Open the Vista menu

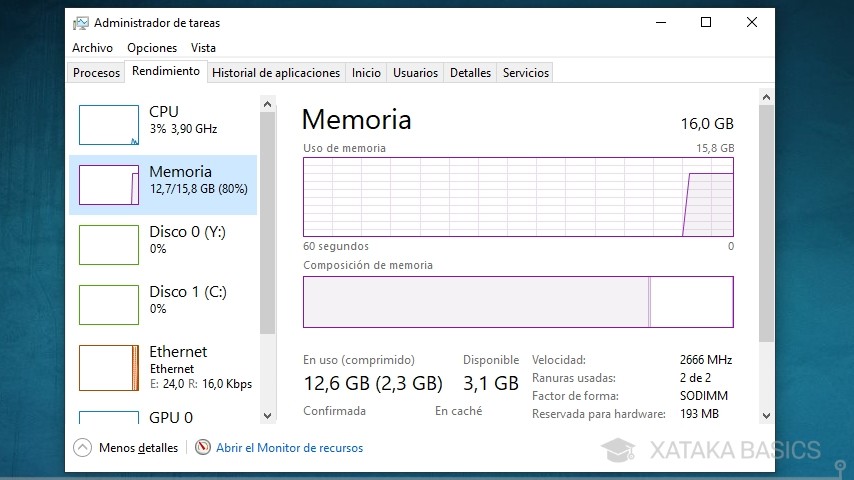coord(203,48)
